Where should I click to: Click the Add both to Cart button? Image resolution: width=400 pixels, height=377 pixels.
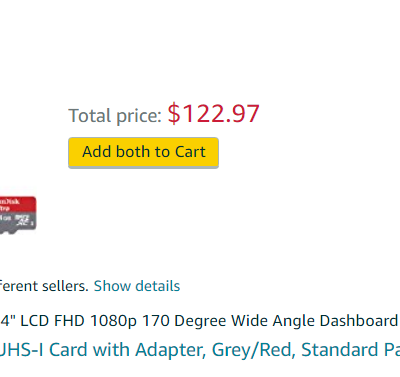coord(143,153)
